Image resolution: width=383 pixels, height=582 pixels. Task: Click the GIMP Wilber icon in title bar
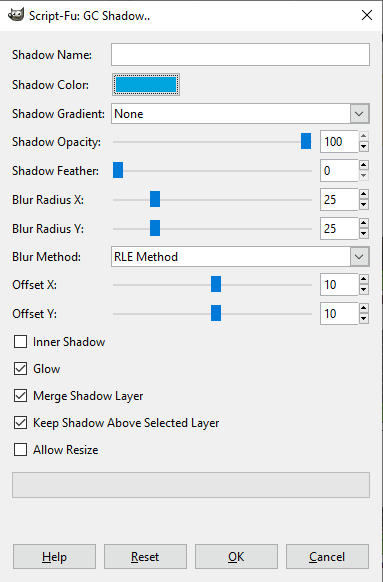[16, 15]
